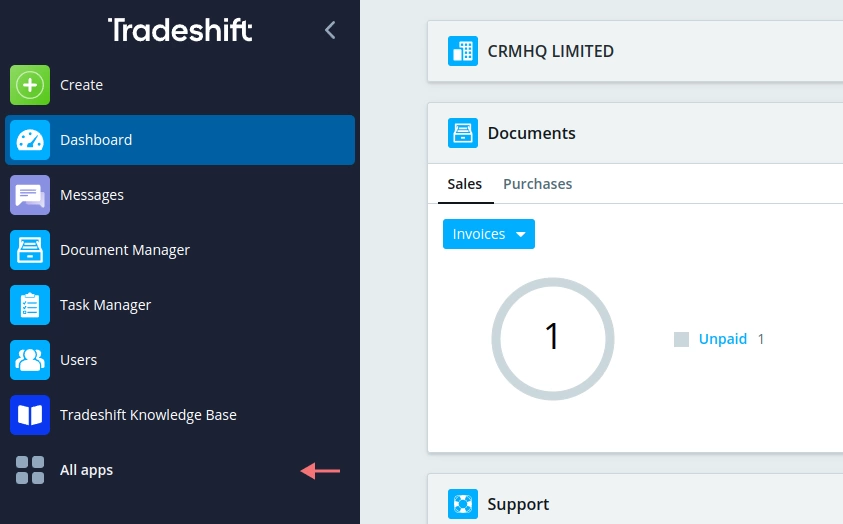Click the grey Unpaid legend swatch
This screenshot has height=524, width=843.
[681, 339]
